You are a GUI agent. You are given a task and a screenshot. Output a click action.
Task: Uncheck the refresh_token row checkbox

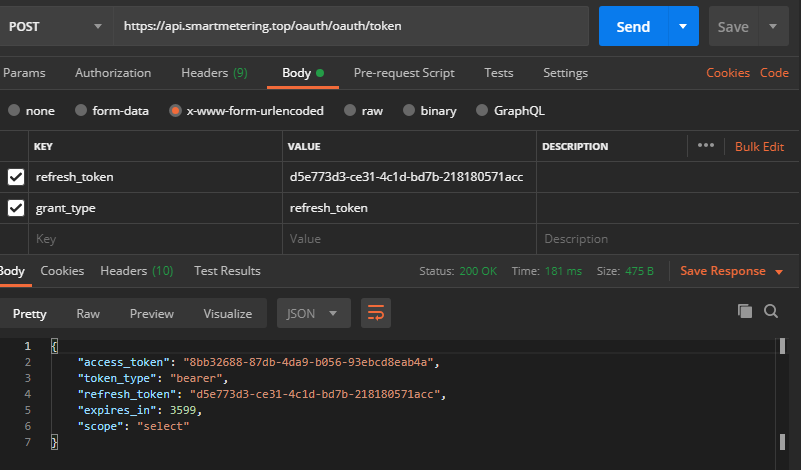(x=16, y=177)
